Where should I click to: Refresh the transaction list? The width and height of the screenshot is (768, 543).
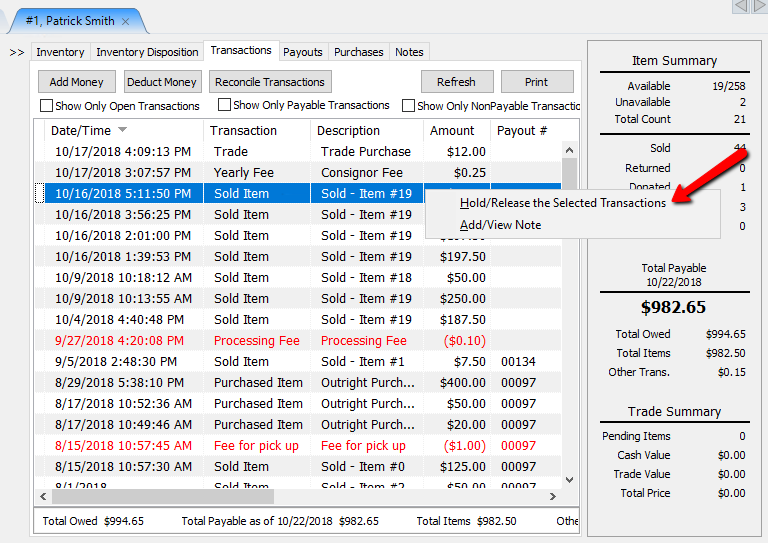456,82
